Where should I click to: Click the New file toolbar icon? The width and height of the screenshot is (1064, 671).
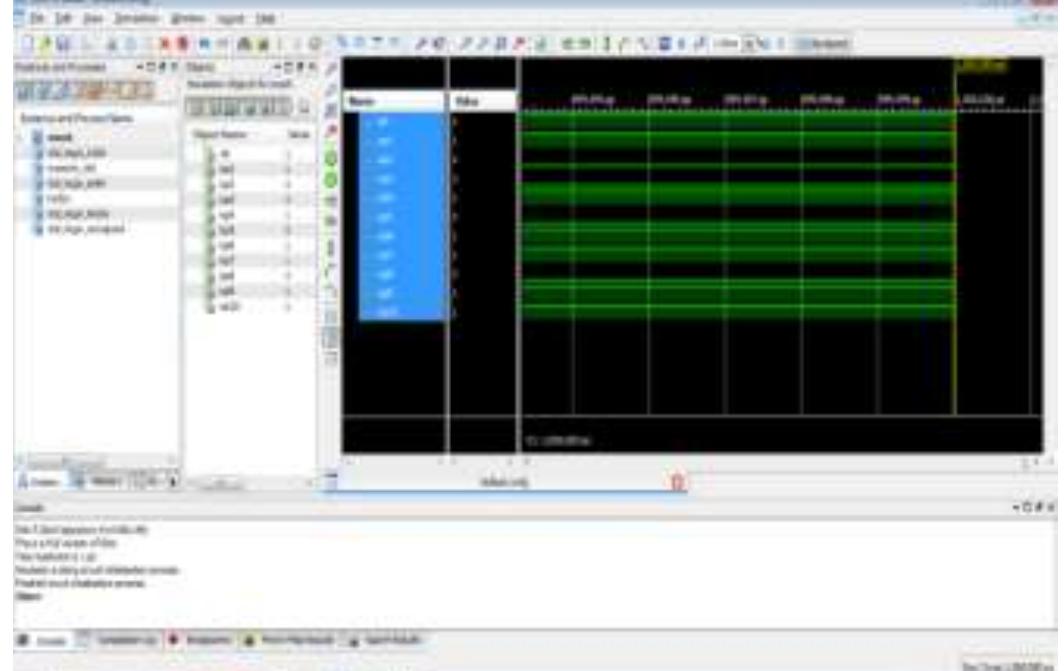pyautogui.click(x=28, y=44)
